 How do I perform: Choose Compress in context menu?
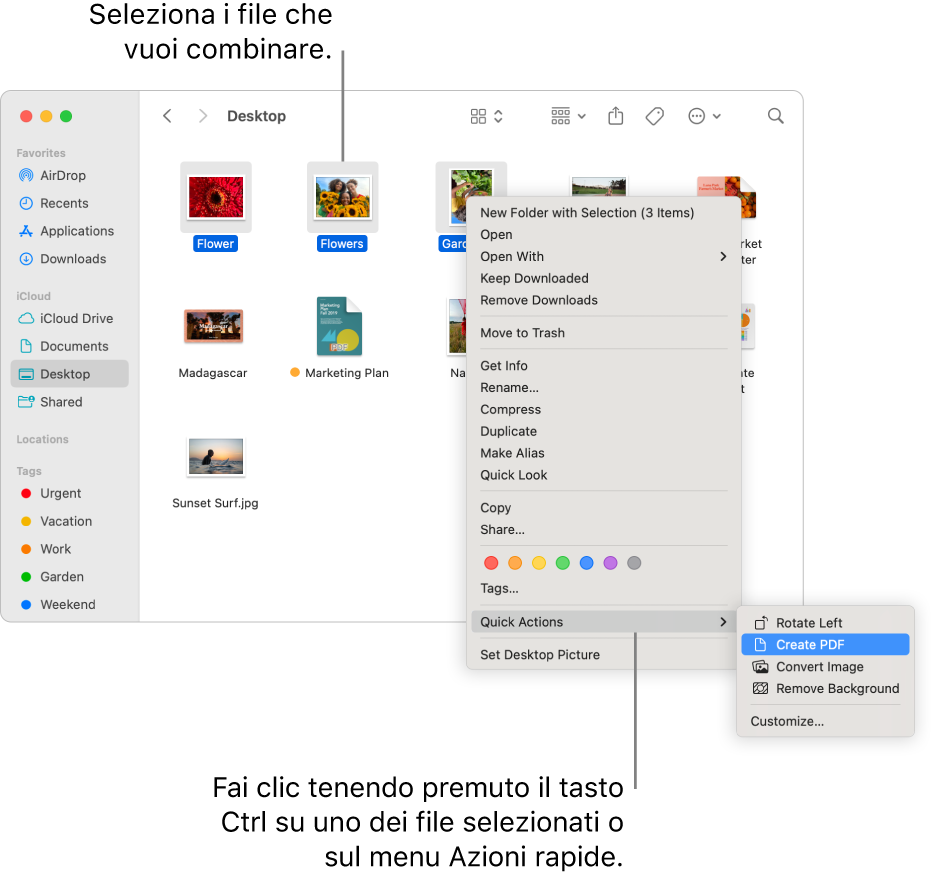(x=603, y=410)
